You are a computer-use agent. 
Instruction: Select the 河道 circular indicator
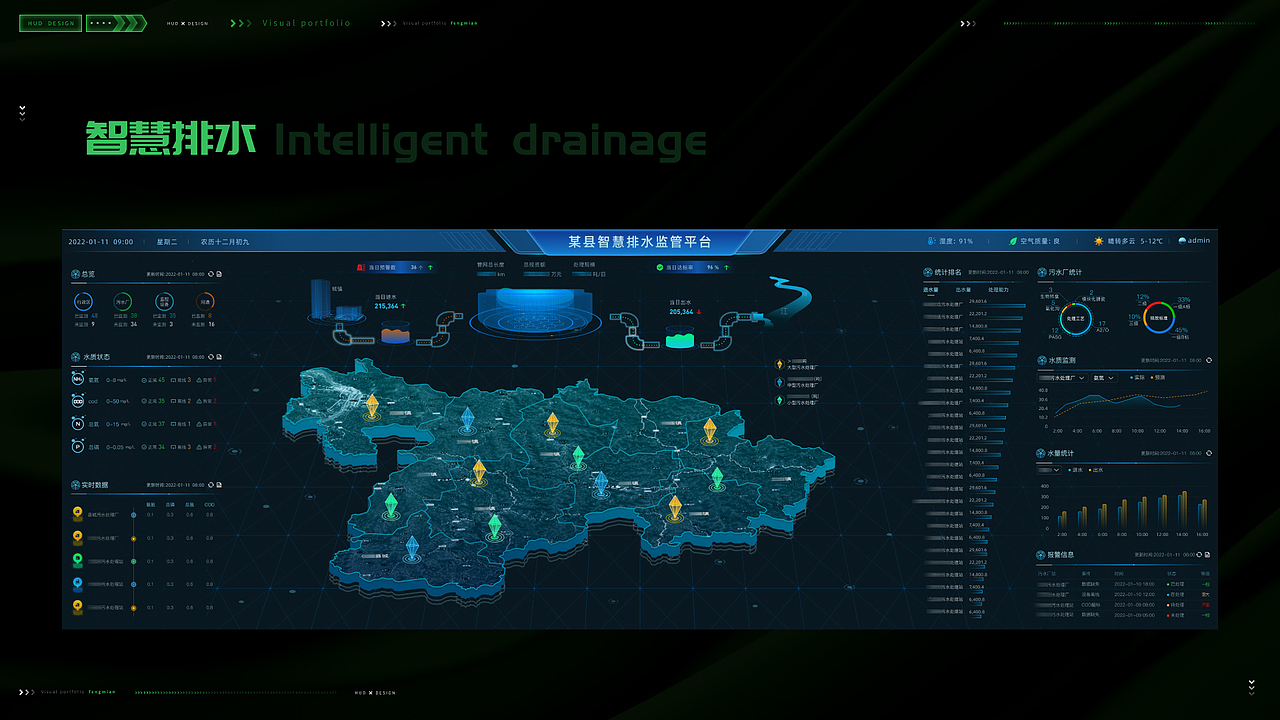point(204,301)
